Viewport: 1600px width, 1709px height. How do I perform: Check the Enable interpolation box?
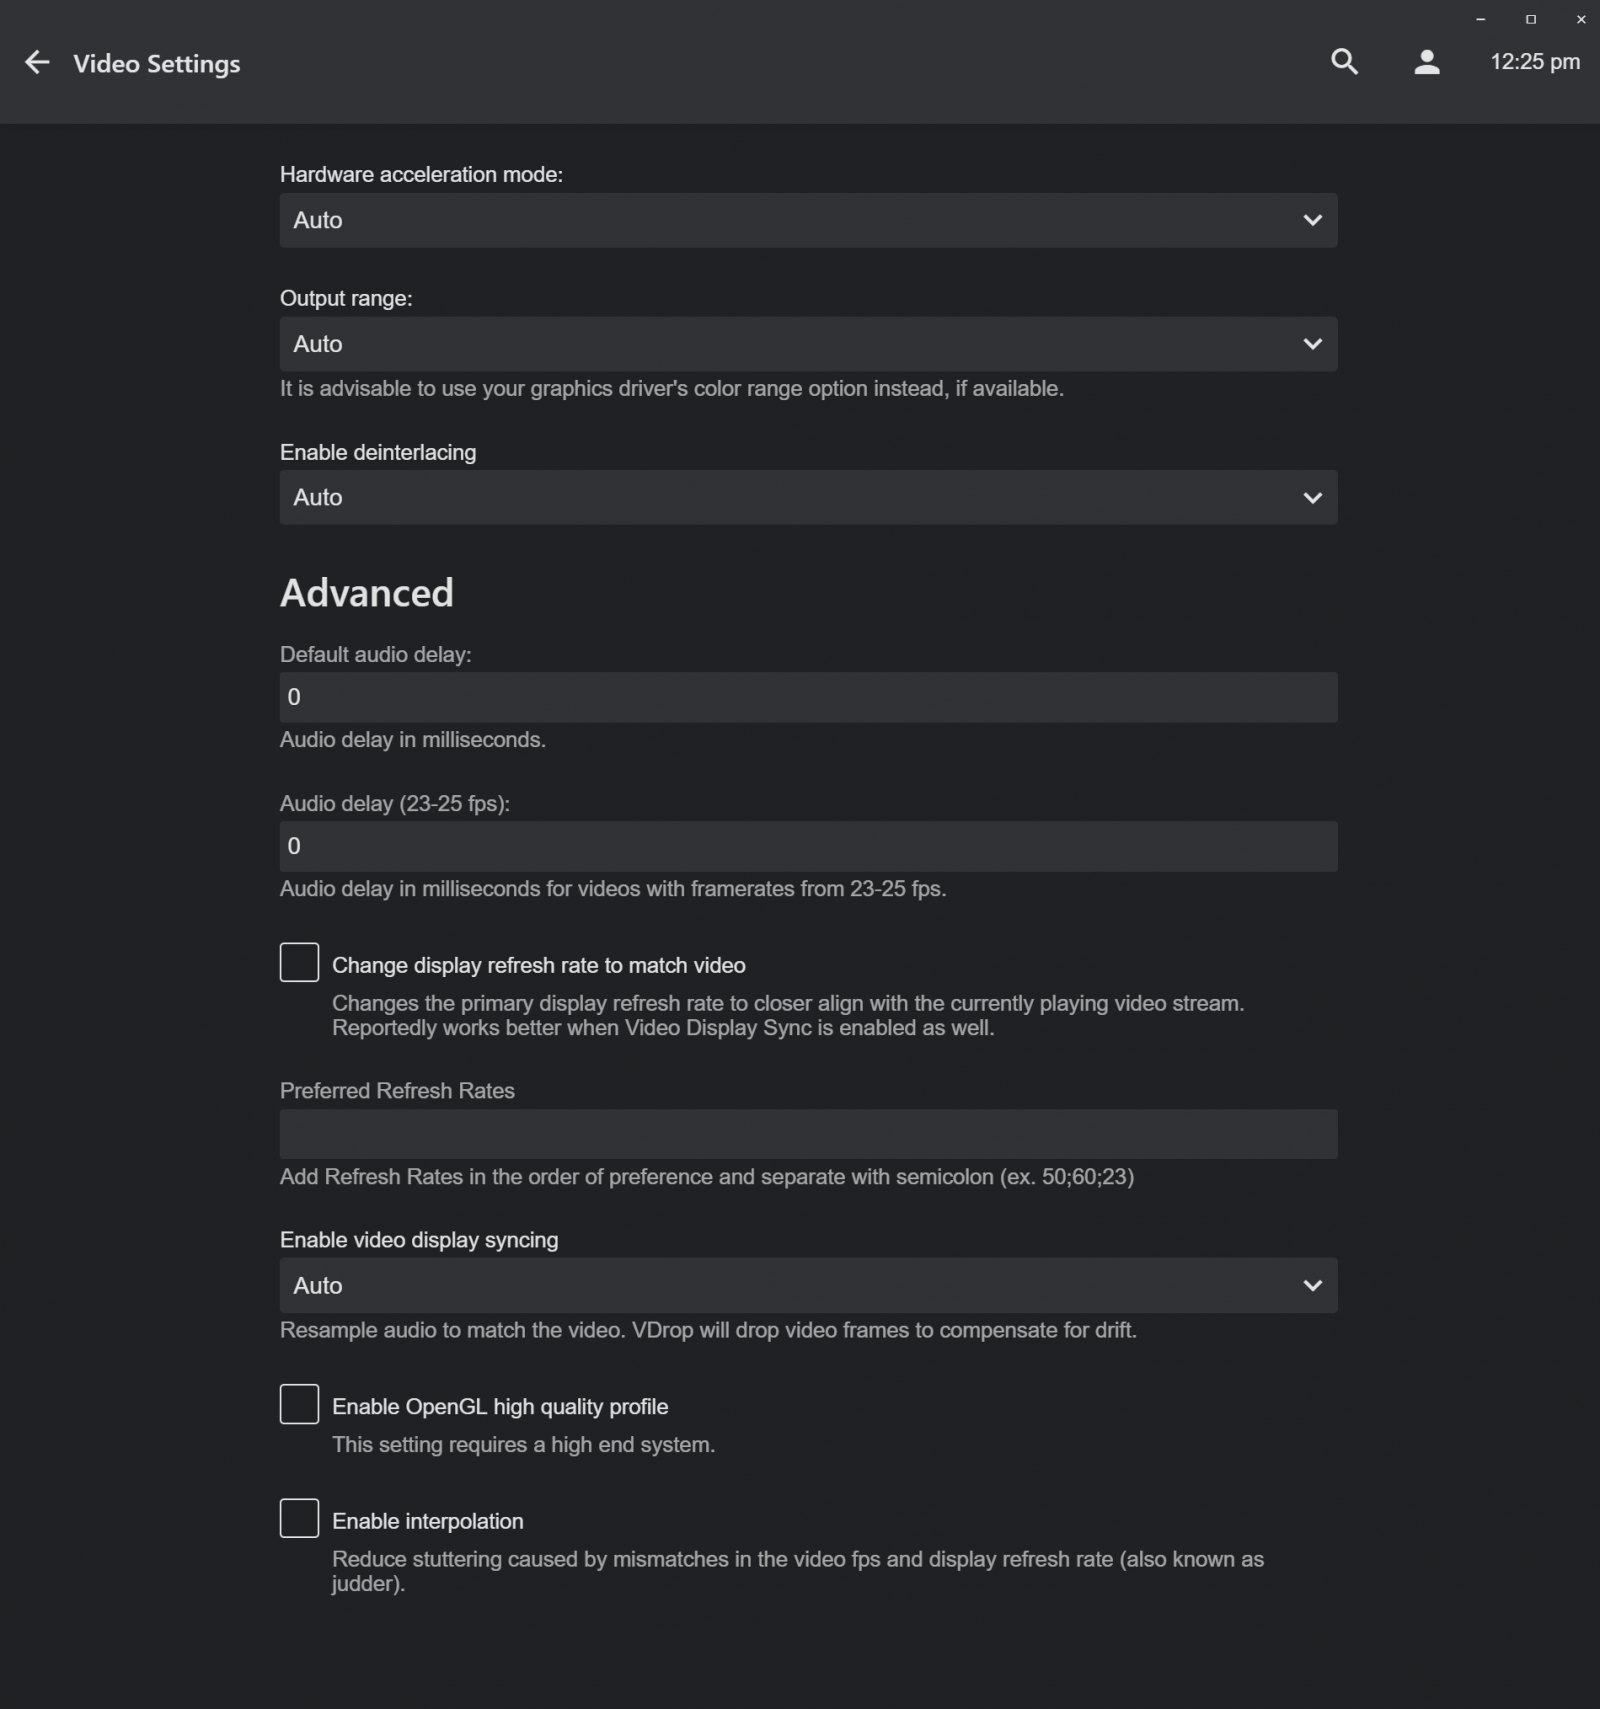(299, 1518)
